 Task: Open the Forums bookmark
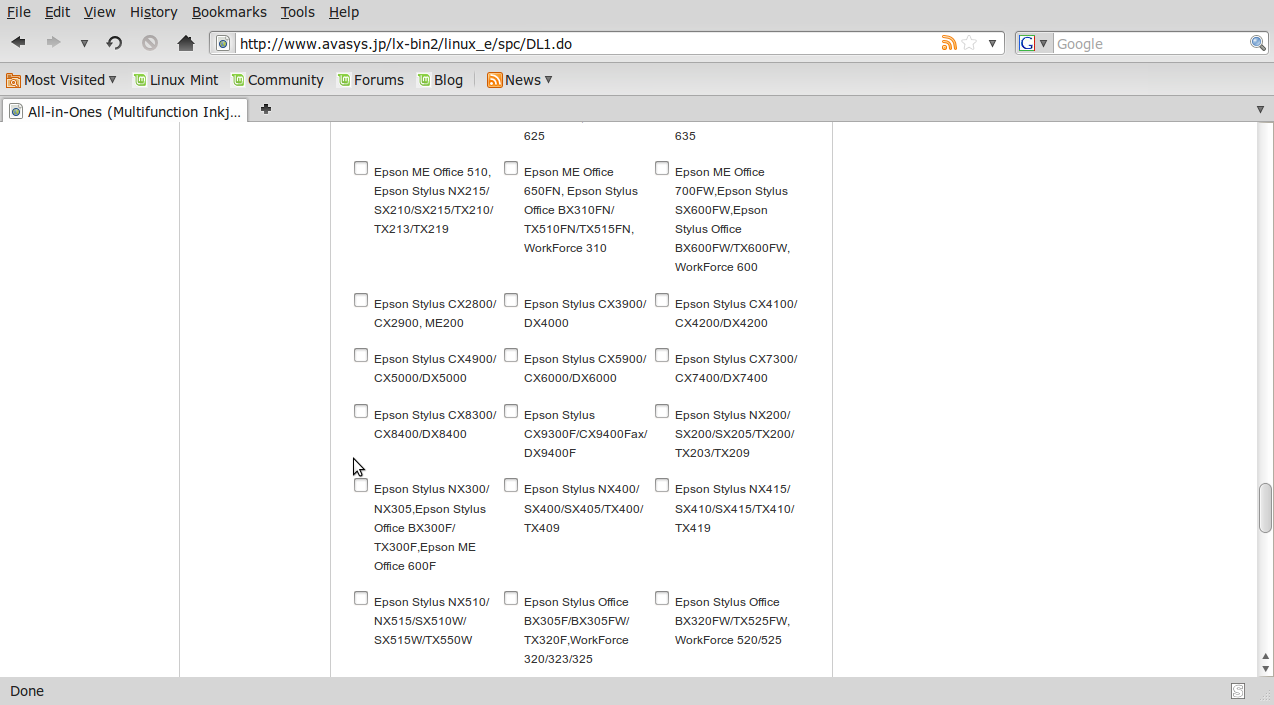(370, 80)
